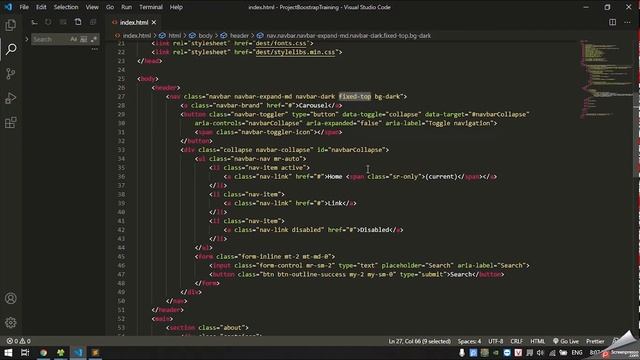Open the Manage gear icon
The image size is (640, 360).
coord(11,322)
